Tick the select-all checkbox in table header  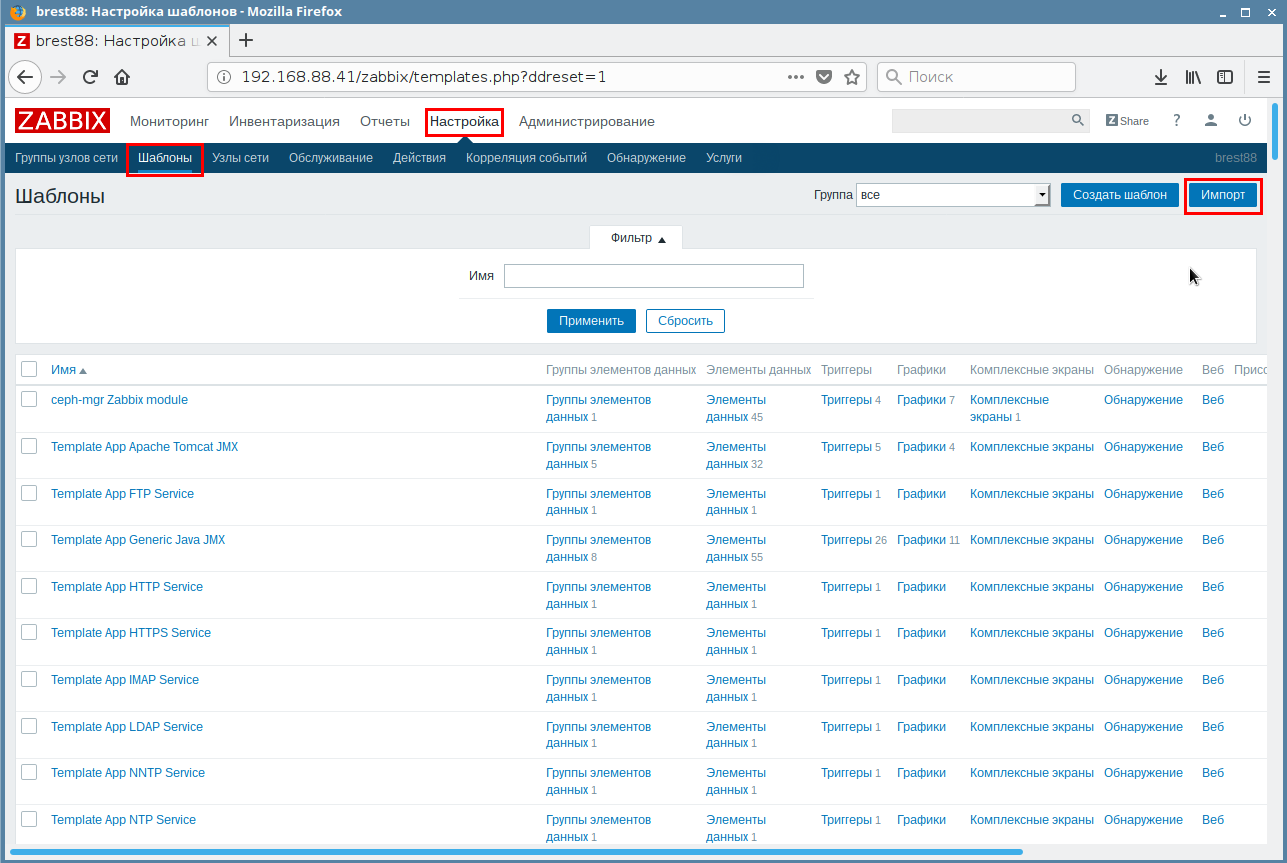click(29, 370)
